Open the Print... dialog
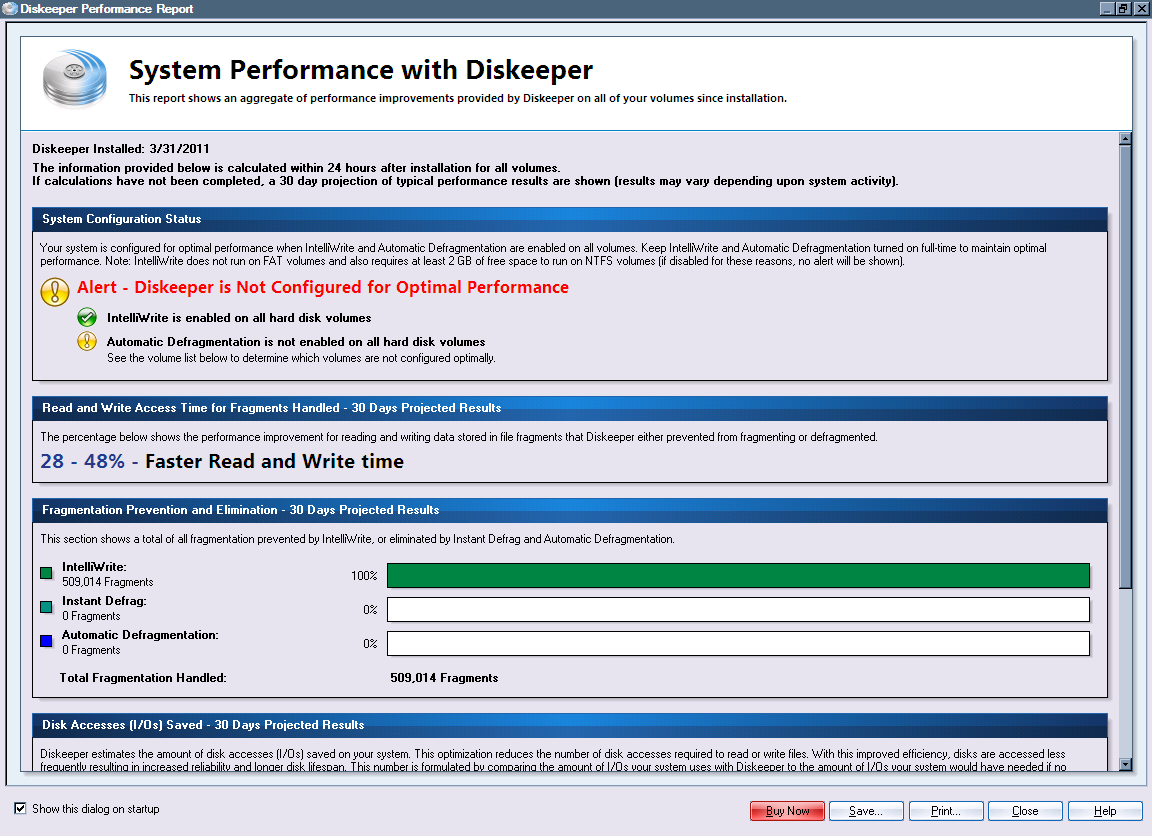Image resolution: width=1152 pixels, height=836 pixels. (945, 811)
